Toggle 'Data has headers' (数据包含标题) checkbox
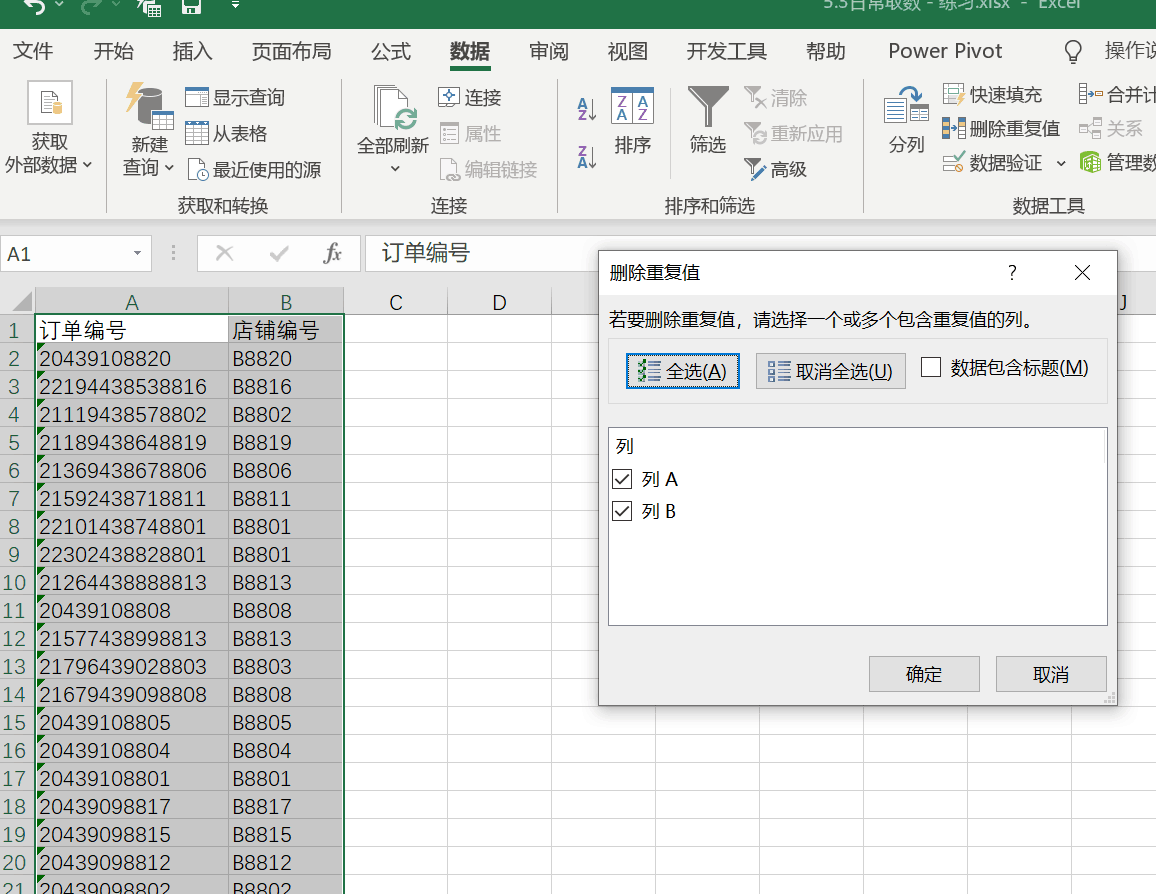The image size is (1156, 894). 931,367
